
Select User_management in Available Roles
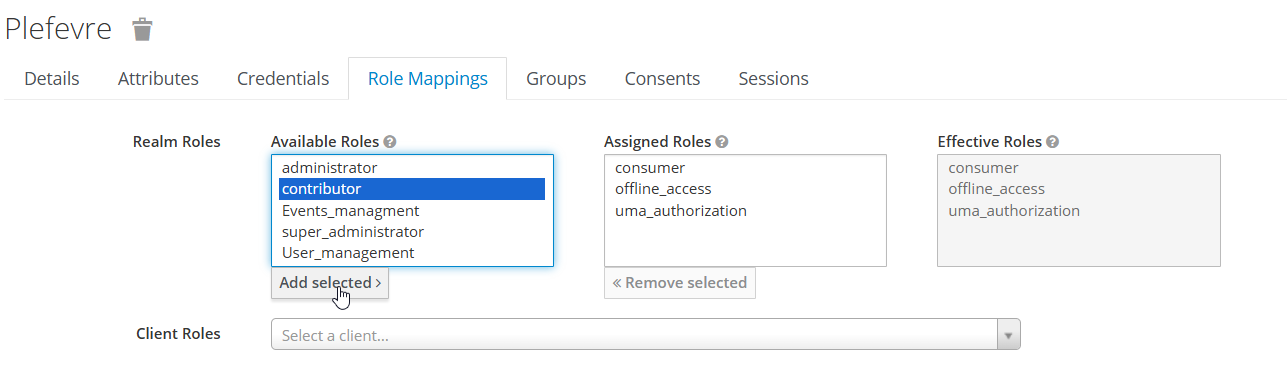[x=412, y=253]
